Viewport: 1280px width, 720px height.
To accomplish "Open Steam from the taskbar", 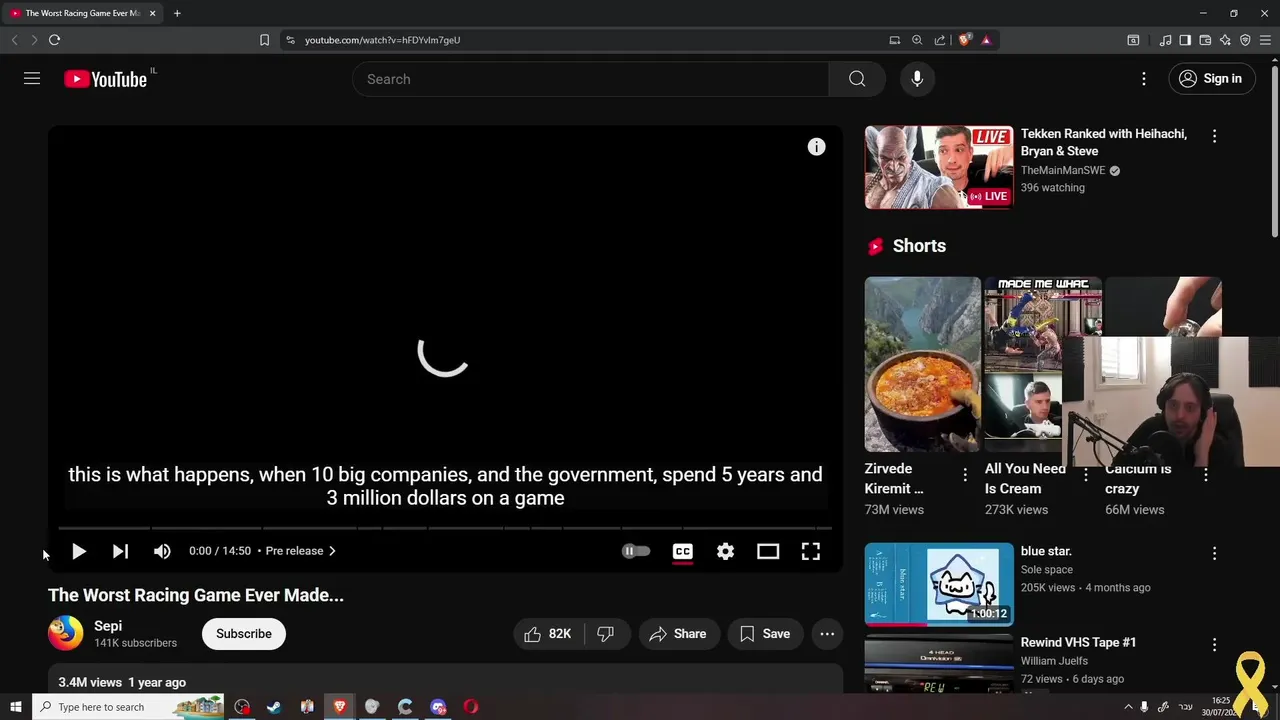I will click(x=274, y=707).
